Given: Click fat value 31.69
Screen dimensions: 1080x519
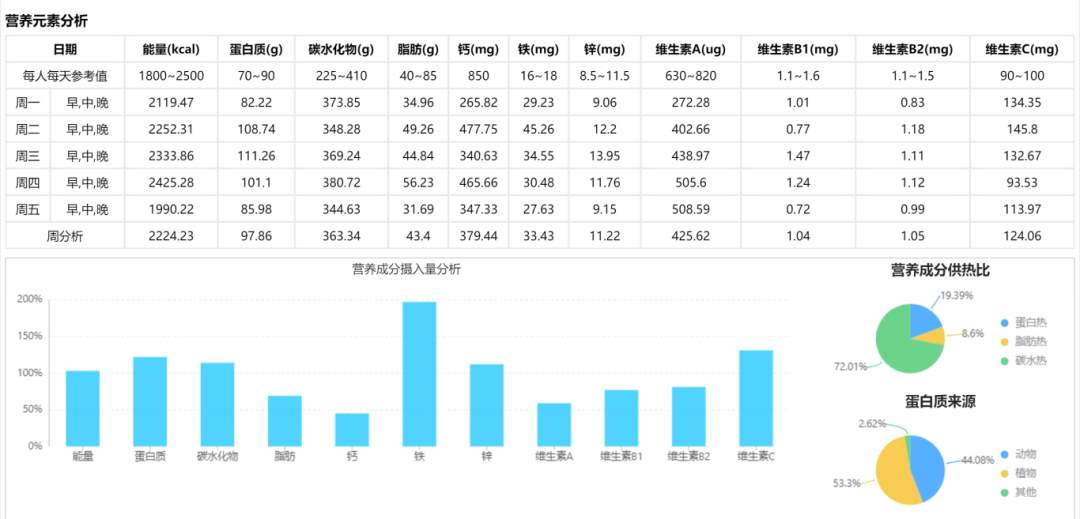Looking at the screenshot, I should [418, 209].
